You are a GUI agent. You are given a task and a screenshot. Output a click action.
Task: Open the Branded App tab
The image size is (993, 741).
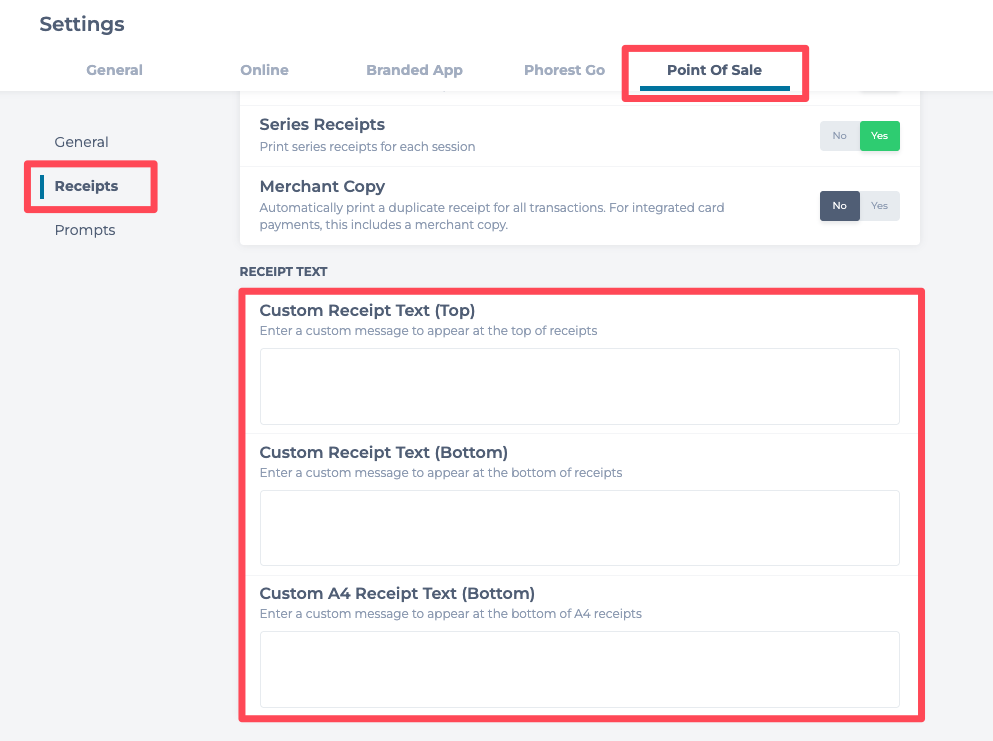pos(414,70)
